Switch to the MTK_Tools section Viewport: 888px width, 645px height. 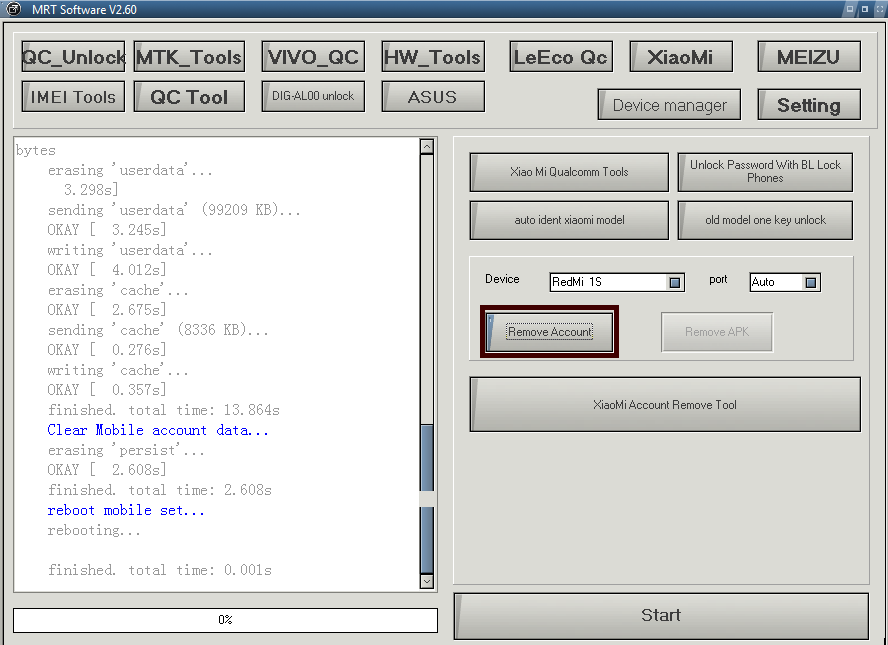click(189, 57)
